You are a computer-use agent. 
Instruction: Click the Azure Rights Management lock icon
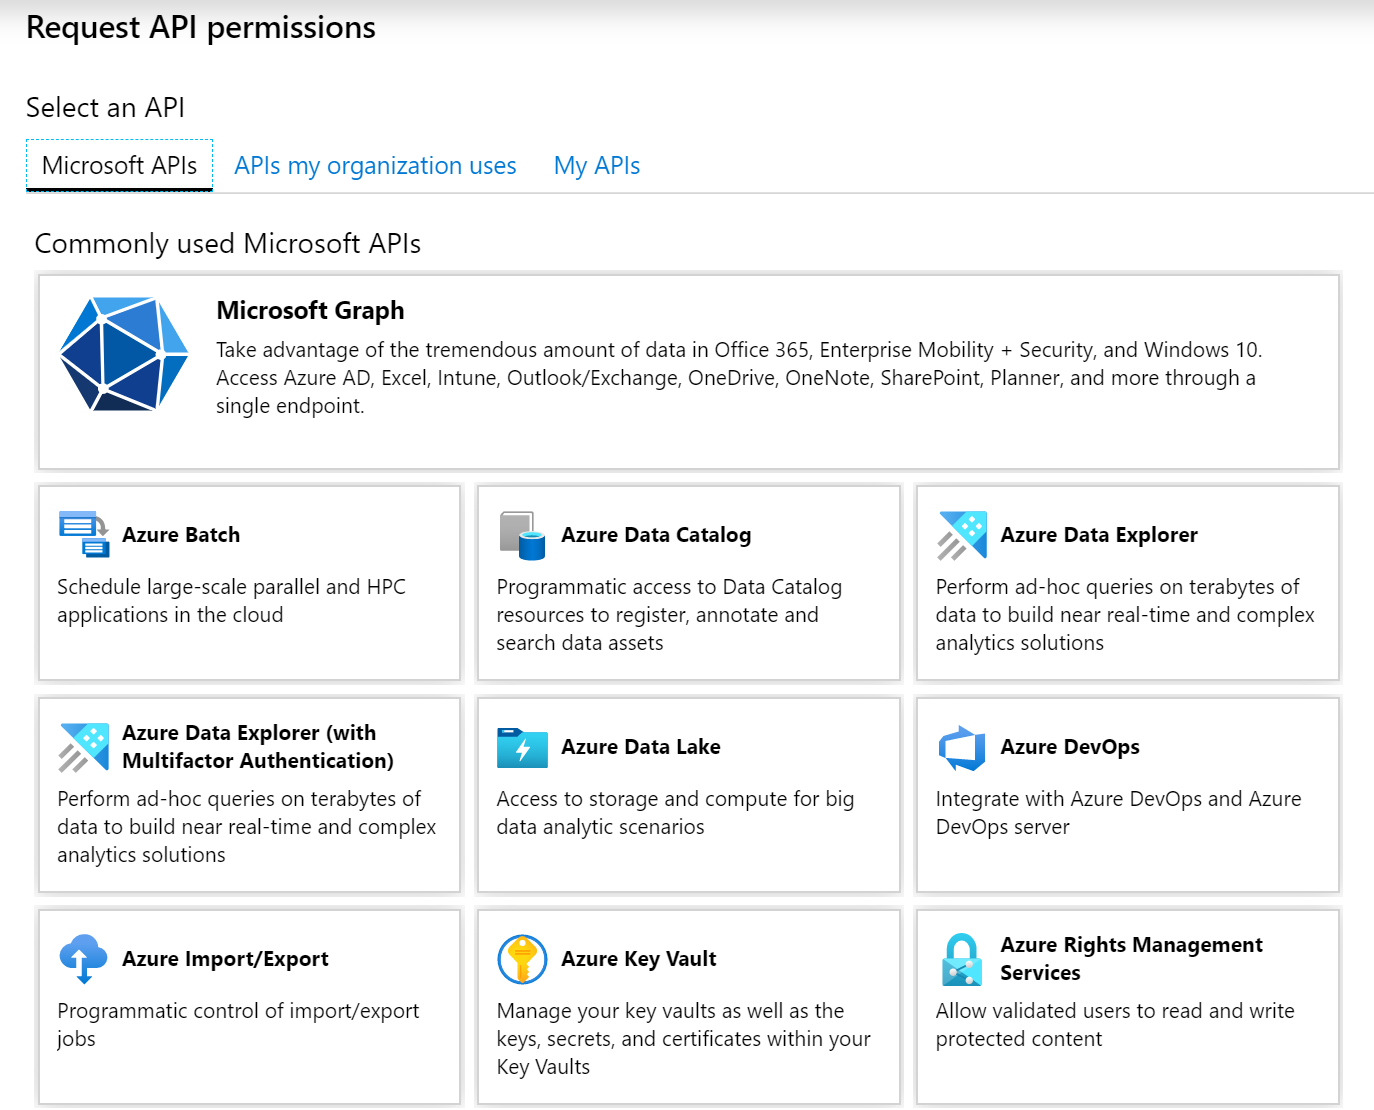[962, 959]
